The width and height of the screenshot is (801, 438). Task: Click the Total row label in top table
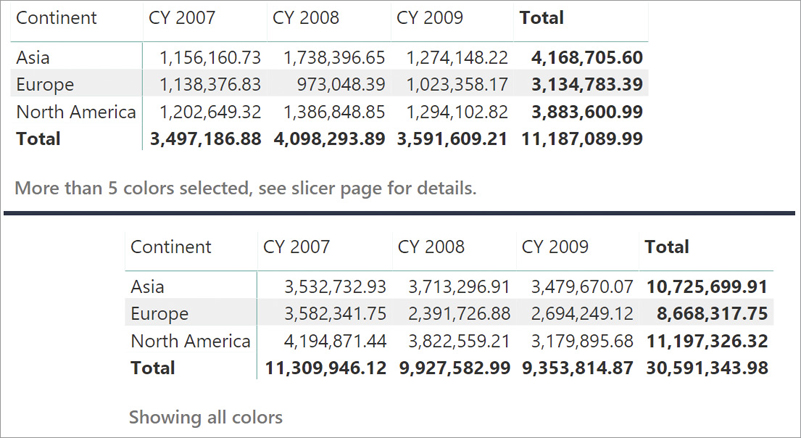pyautogui.click(x=38, y=139)
